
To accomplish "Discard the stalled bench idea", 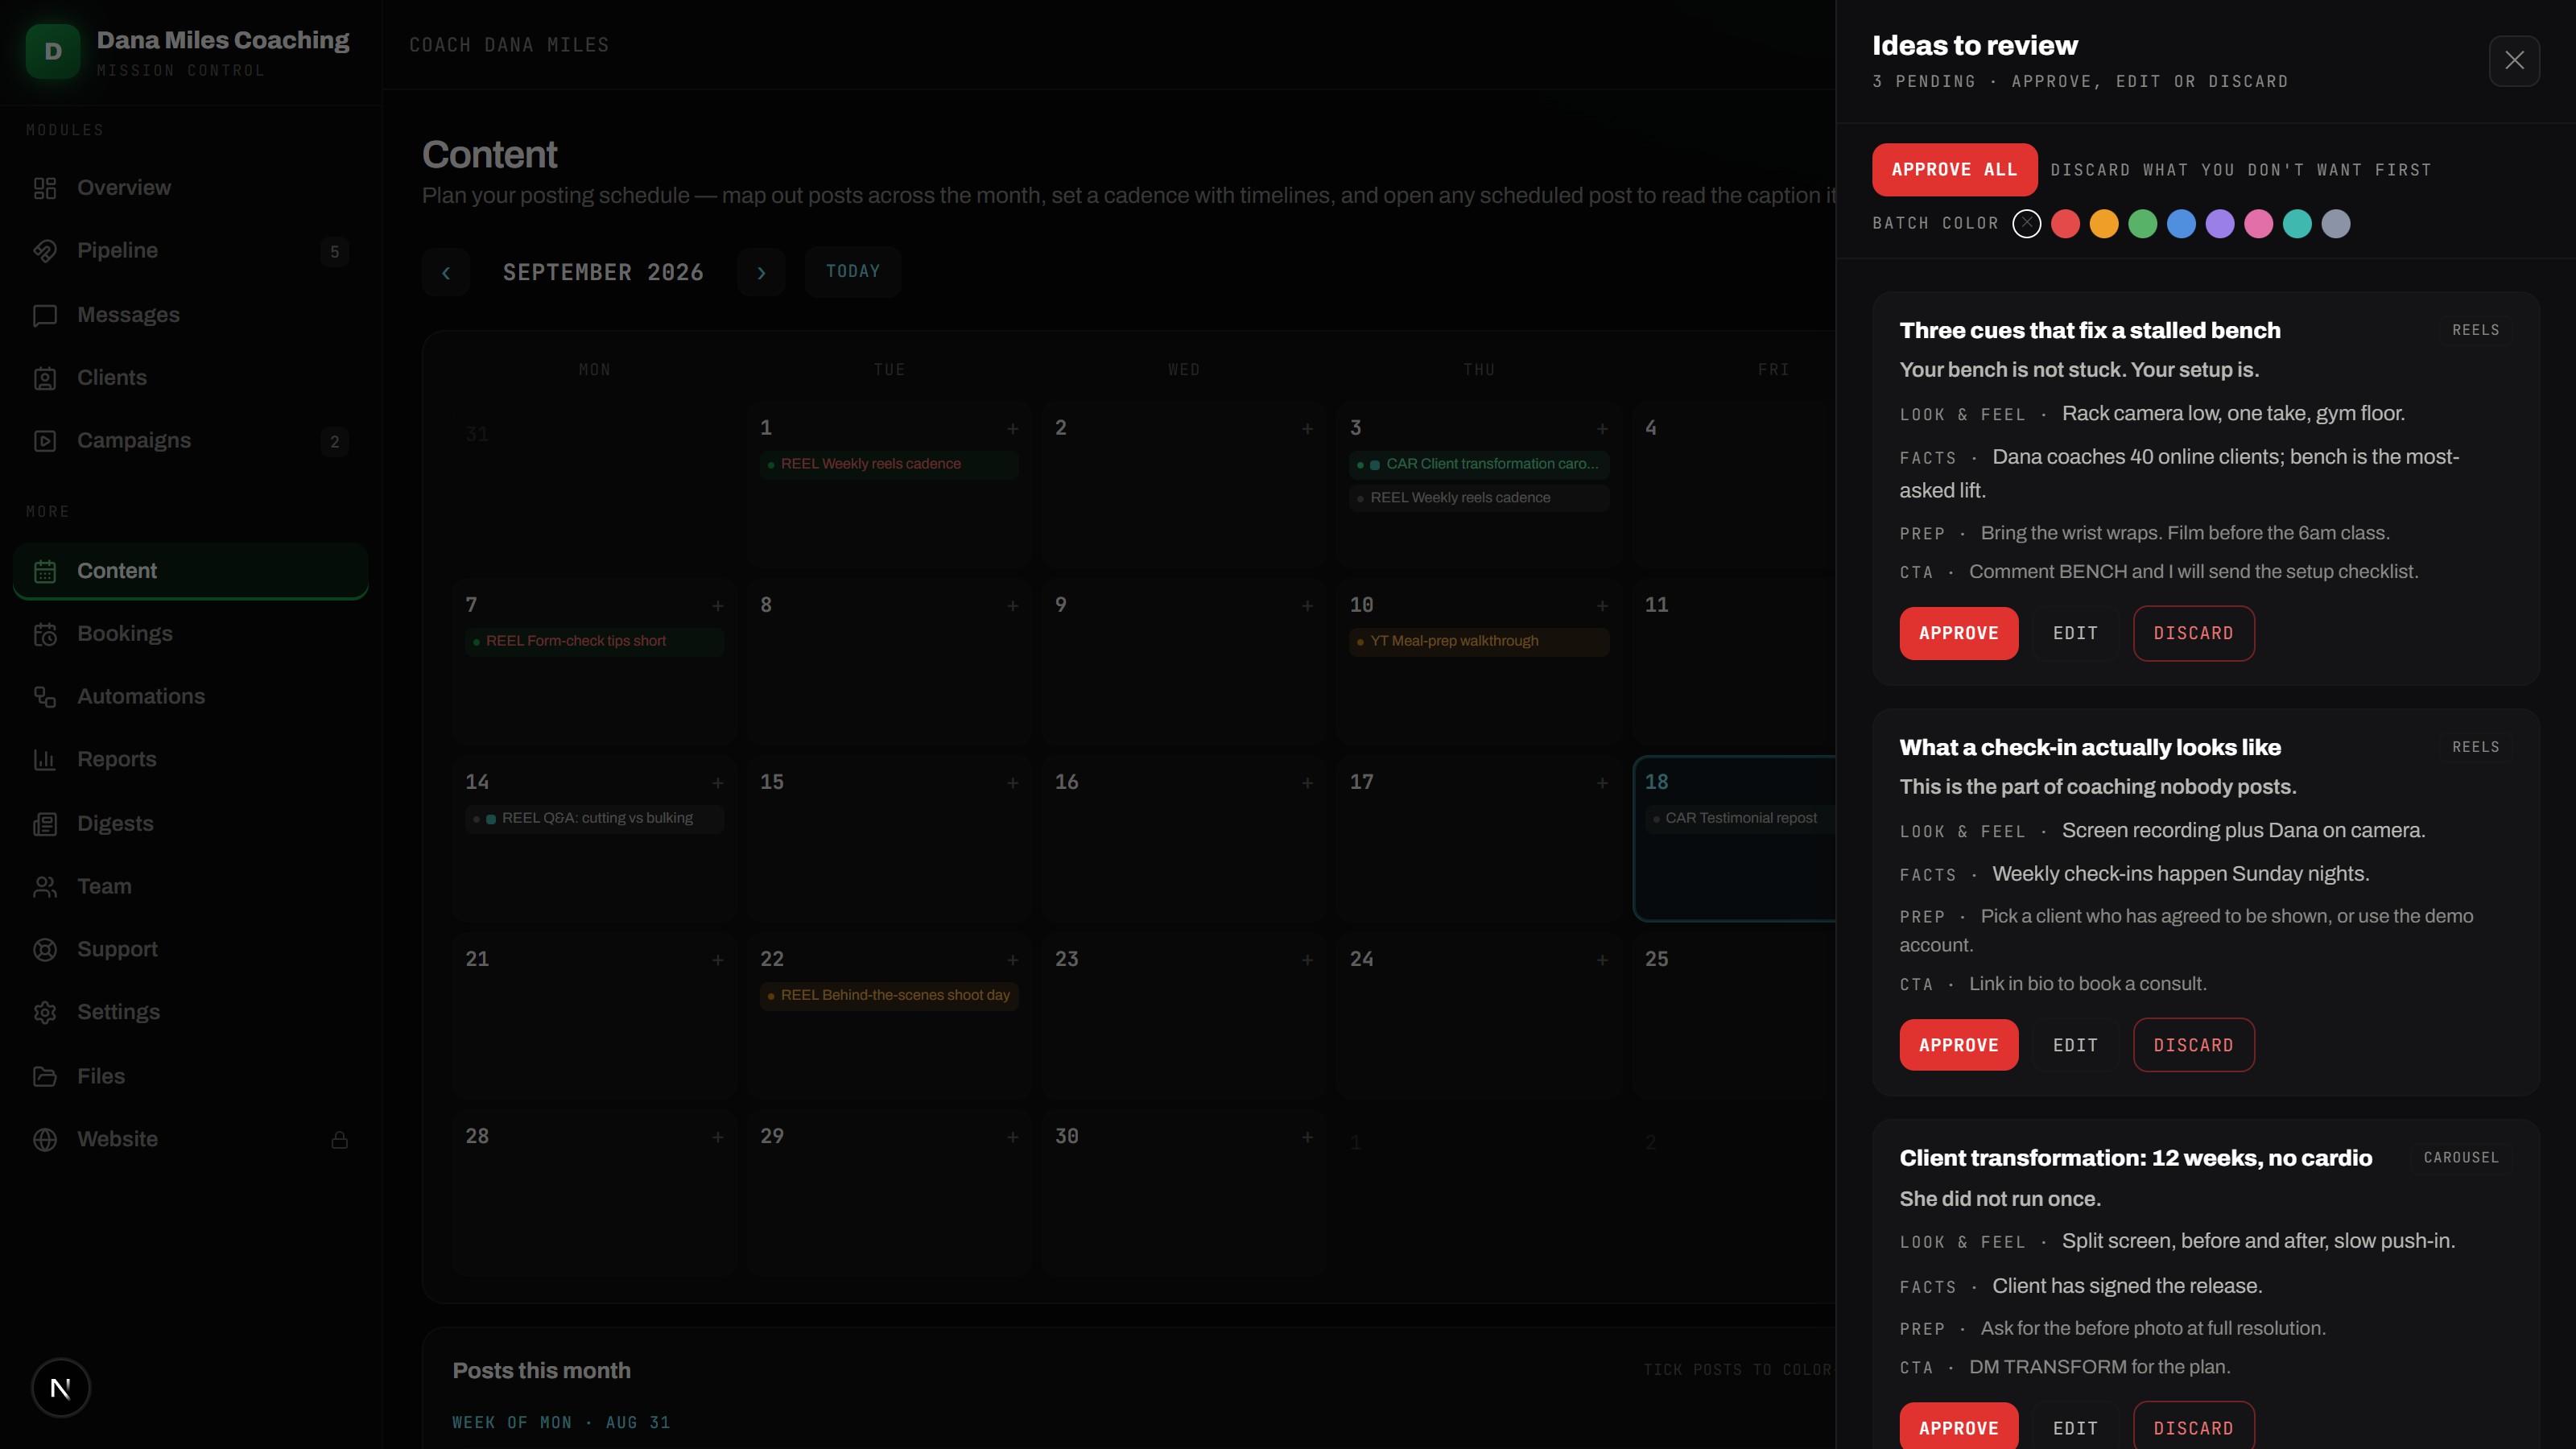I will [2193, 633].
